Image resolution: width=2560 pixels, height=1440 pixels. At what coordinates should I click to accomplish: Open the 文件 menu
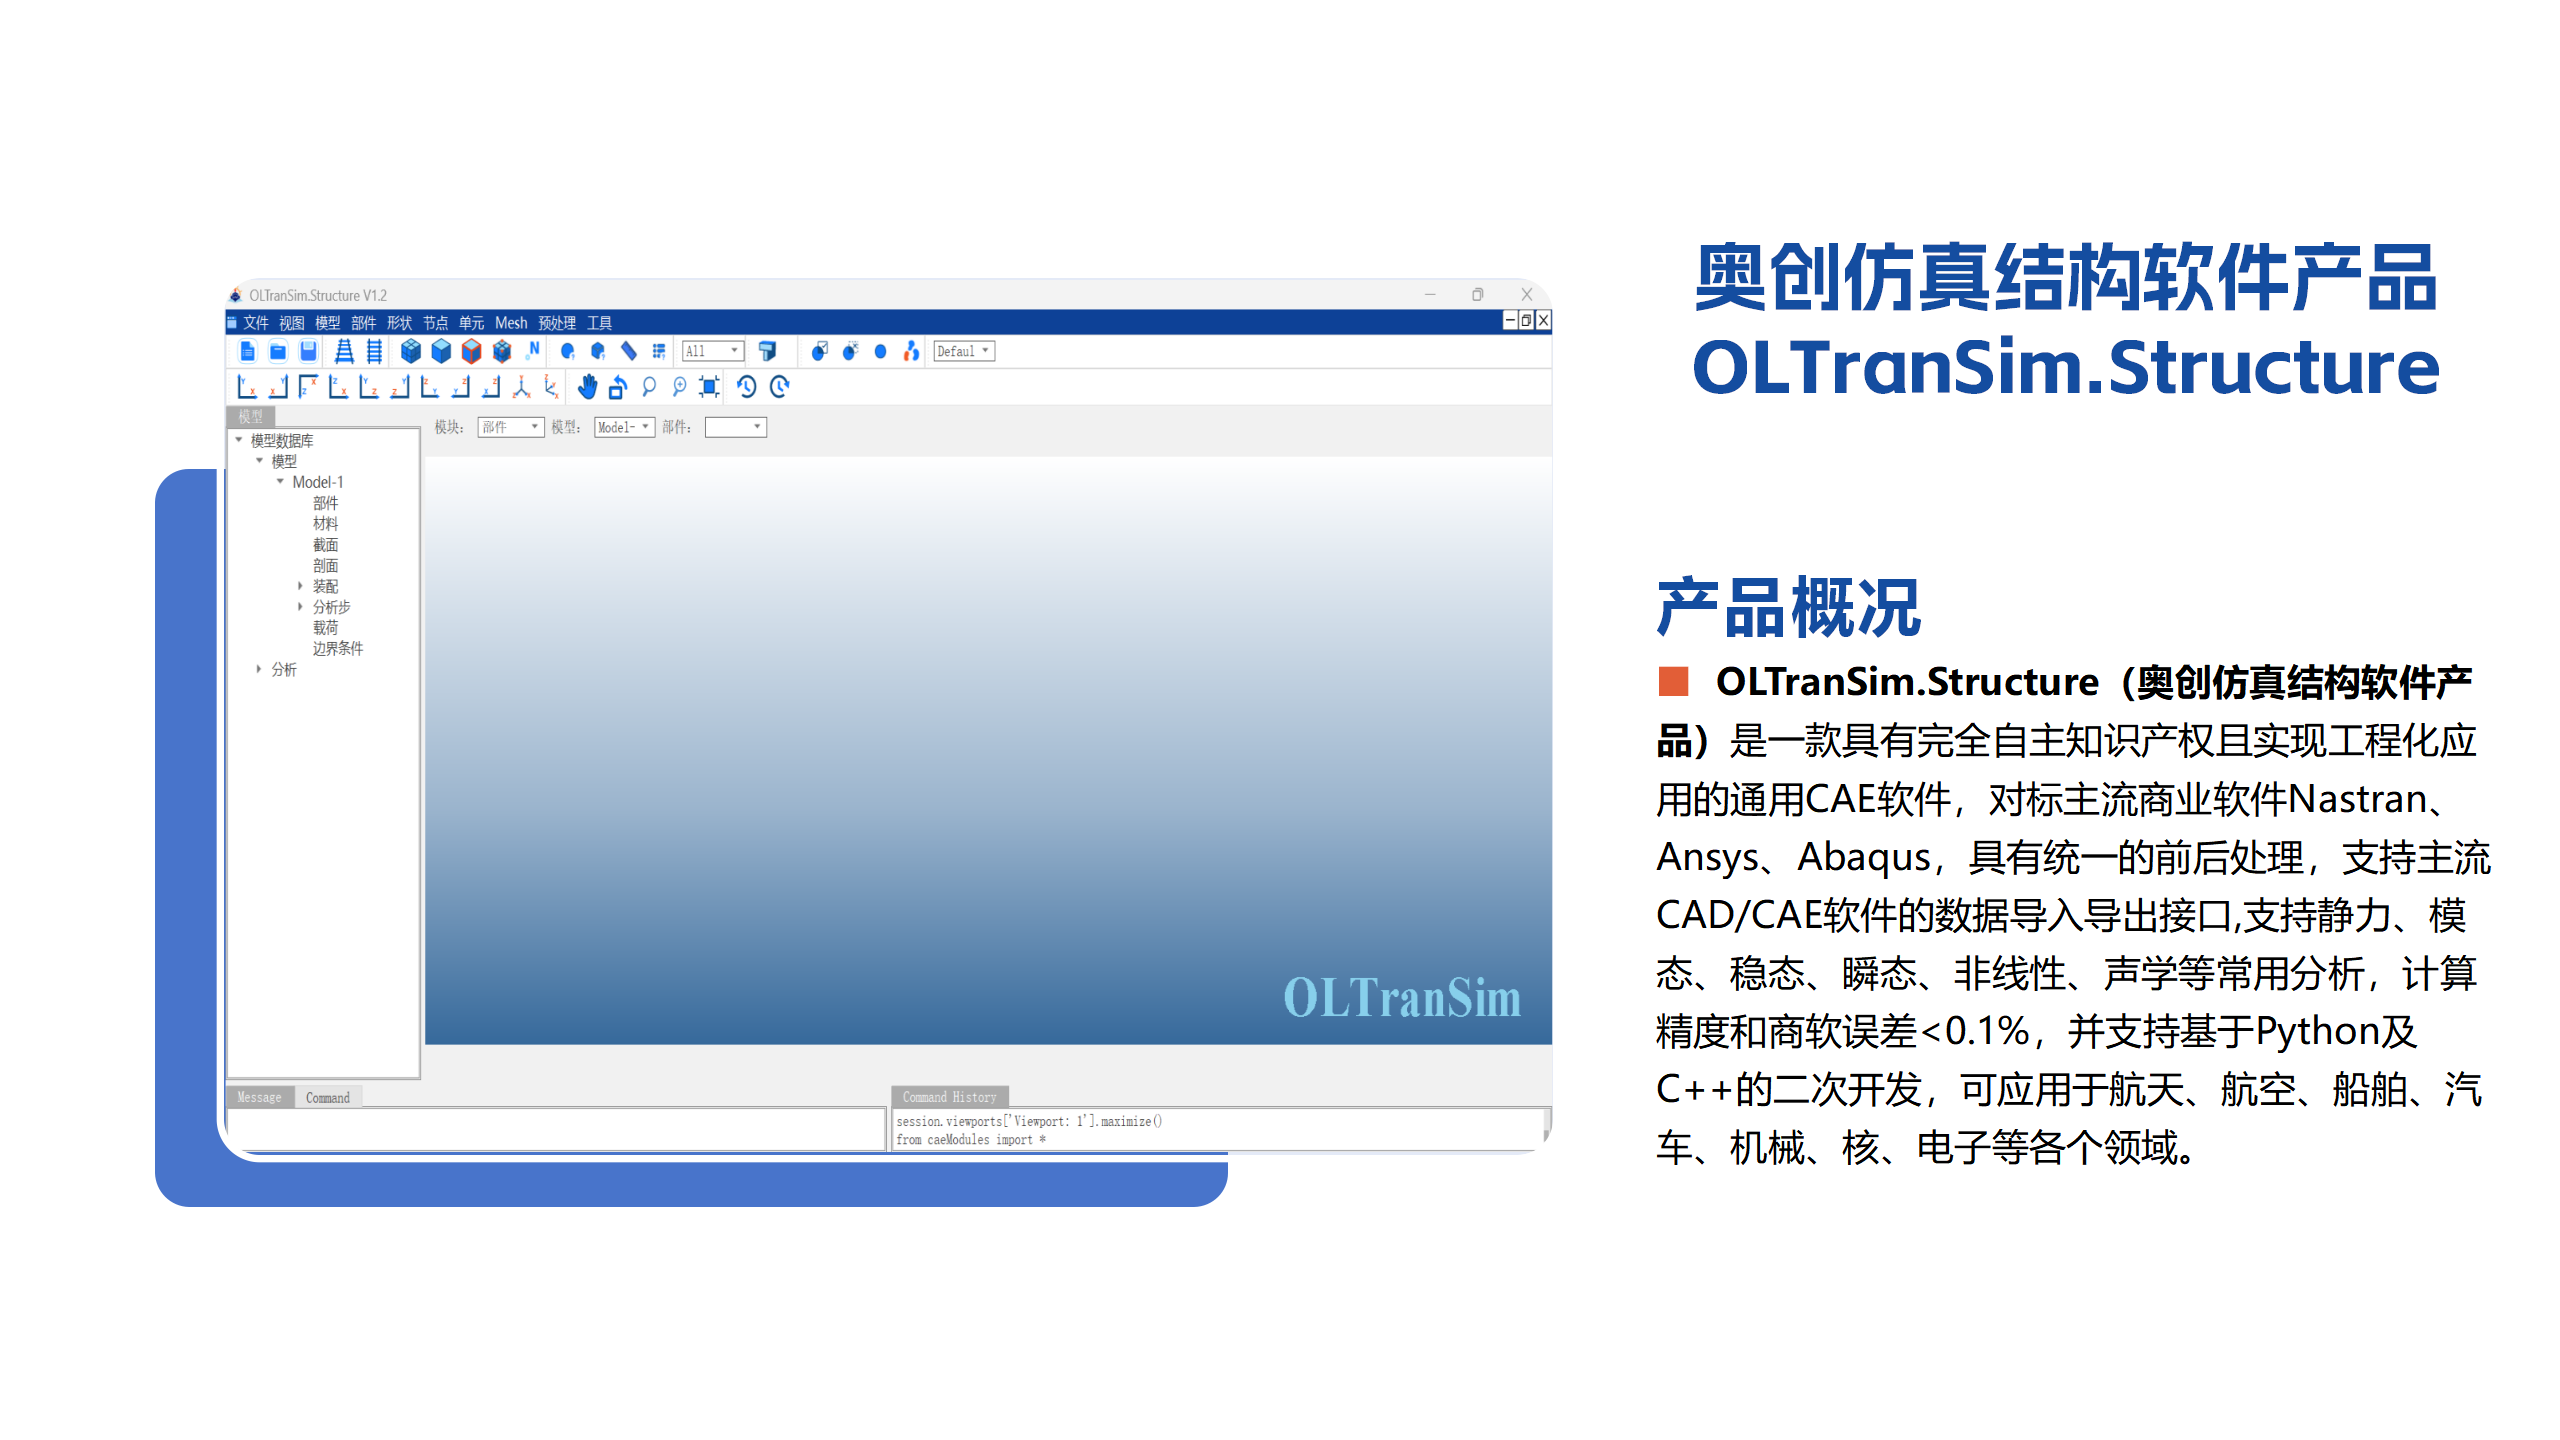click(256, 323)
